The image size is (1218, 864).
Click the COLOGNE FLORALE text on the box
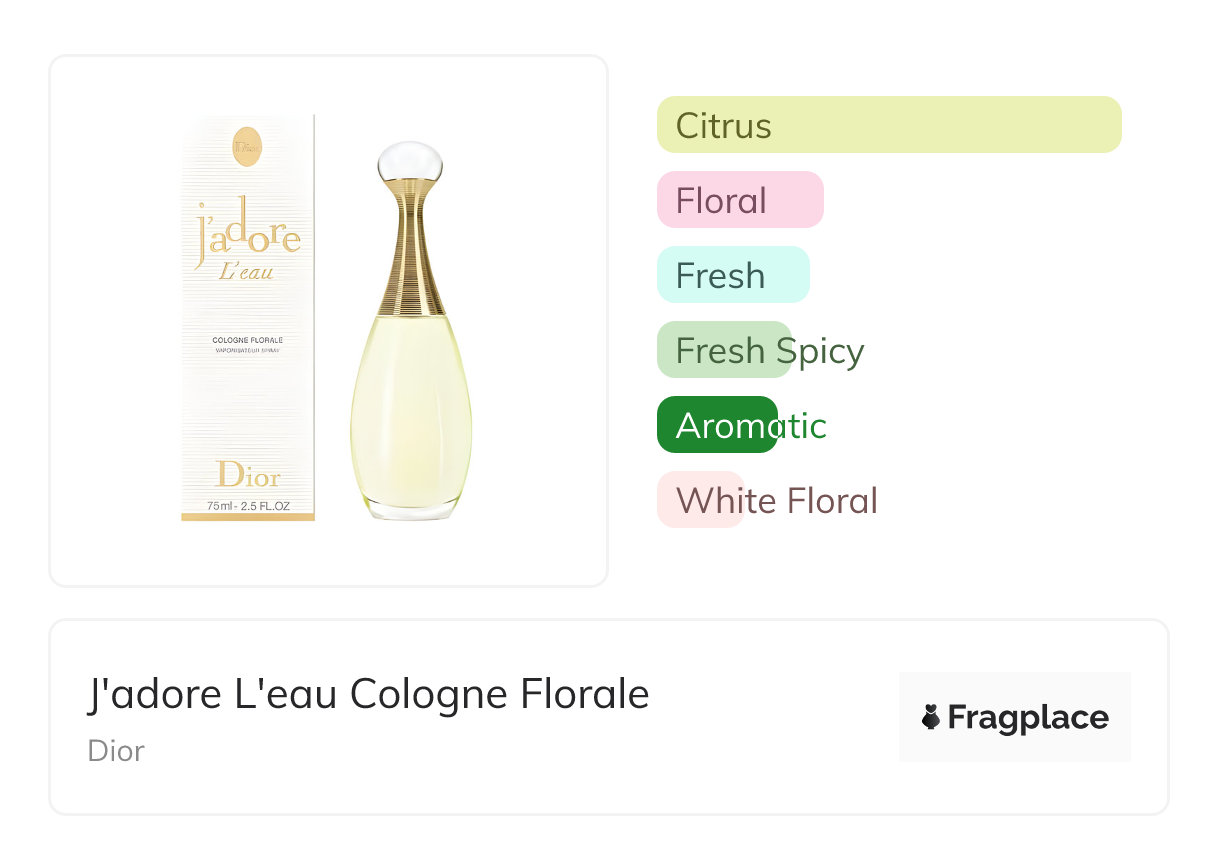click(247, 341)
